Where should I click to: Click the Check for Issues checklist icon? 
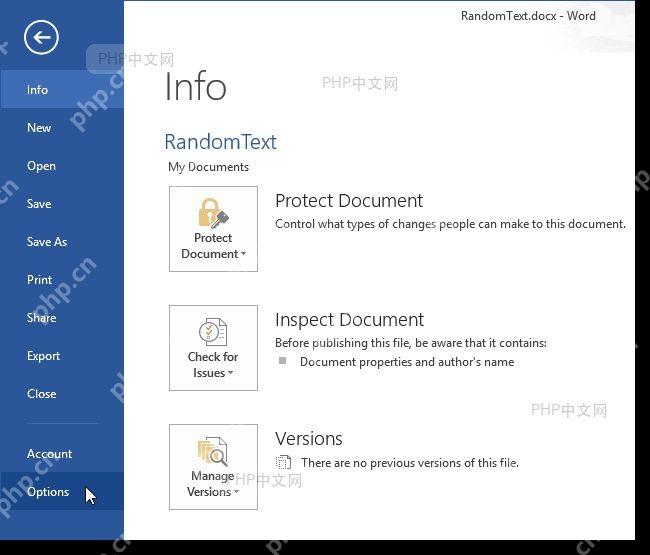pyautogui.click(x=213, y=332)
